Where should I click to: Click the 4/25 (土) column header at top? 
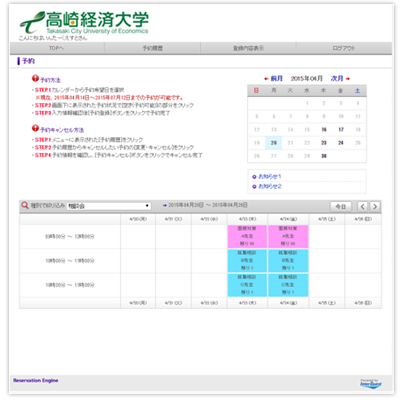click(327, 219)
